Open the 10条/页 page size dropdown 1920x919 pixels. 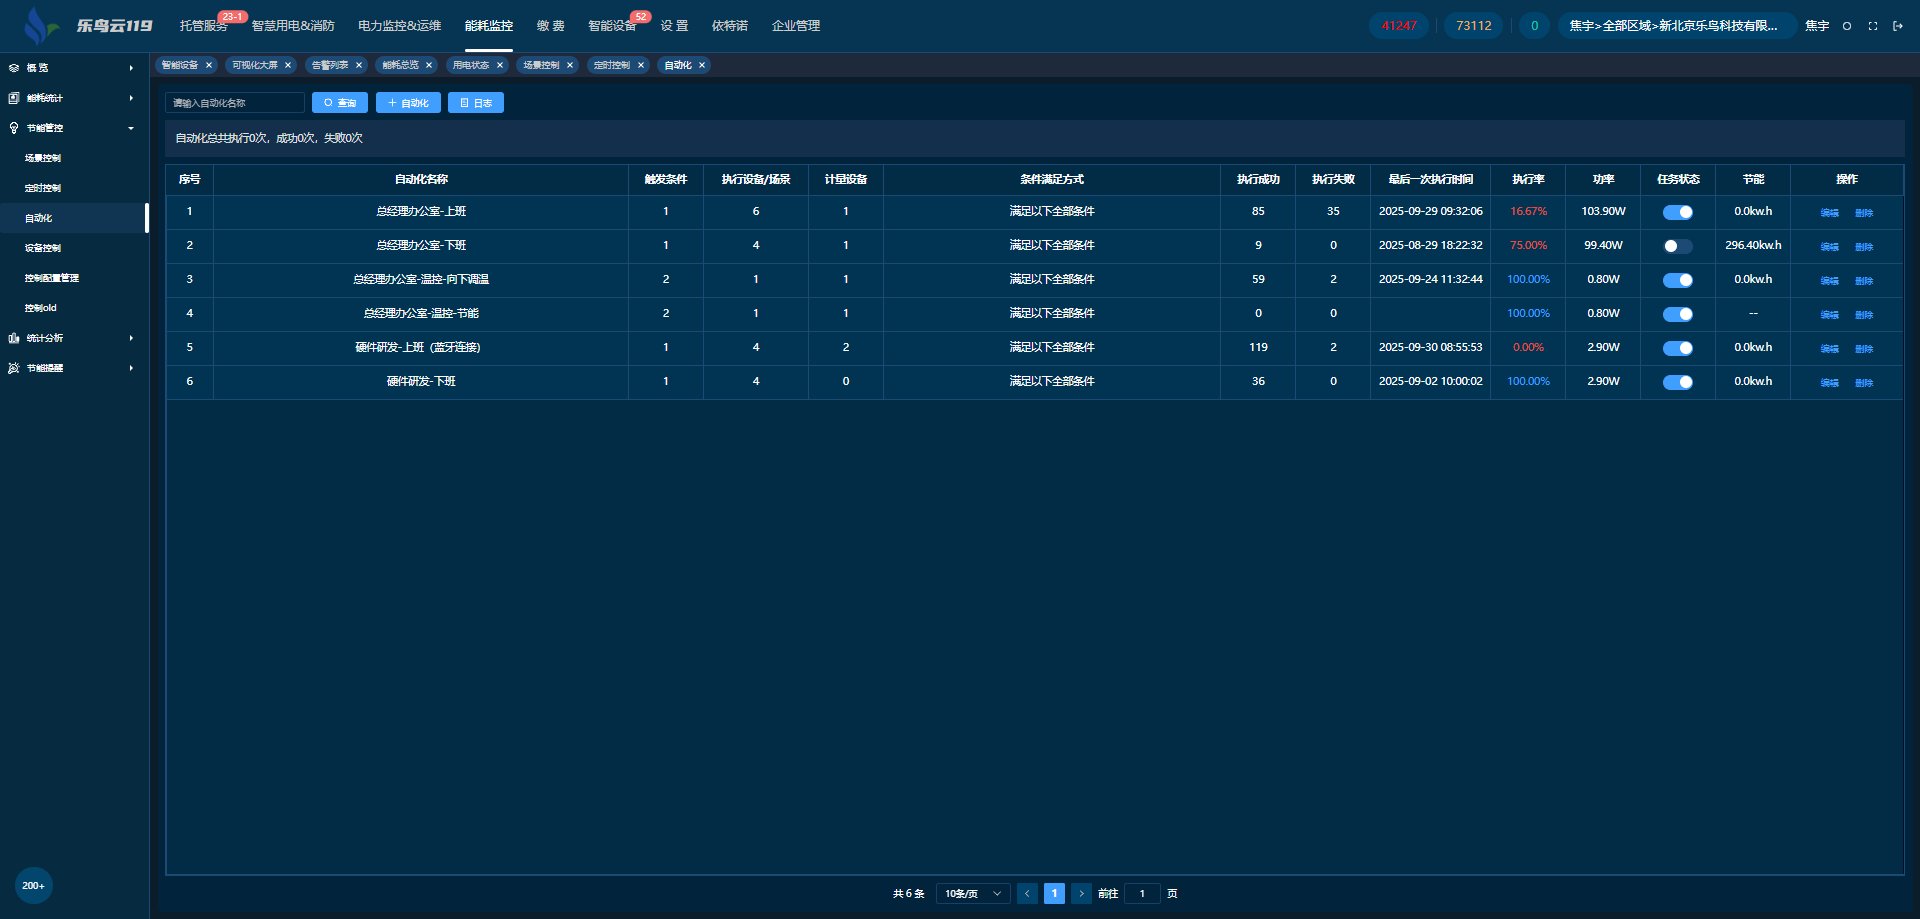(x=972, y=894)
